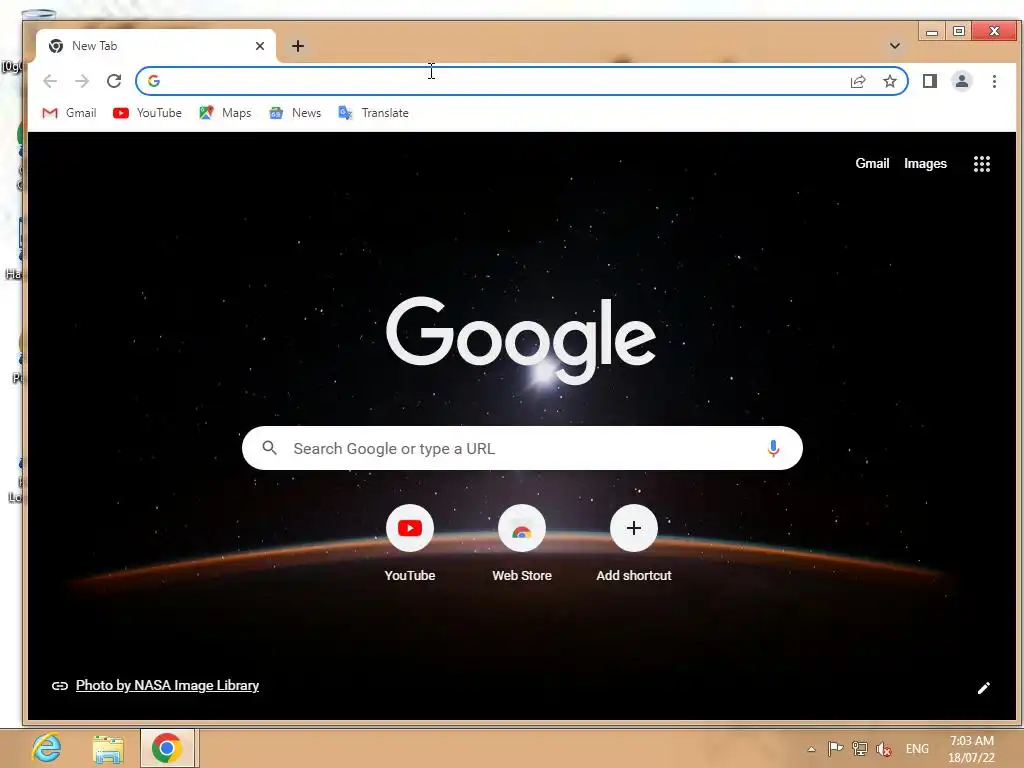
Task: Select the New Tab tab
Action: [155, 46]
